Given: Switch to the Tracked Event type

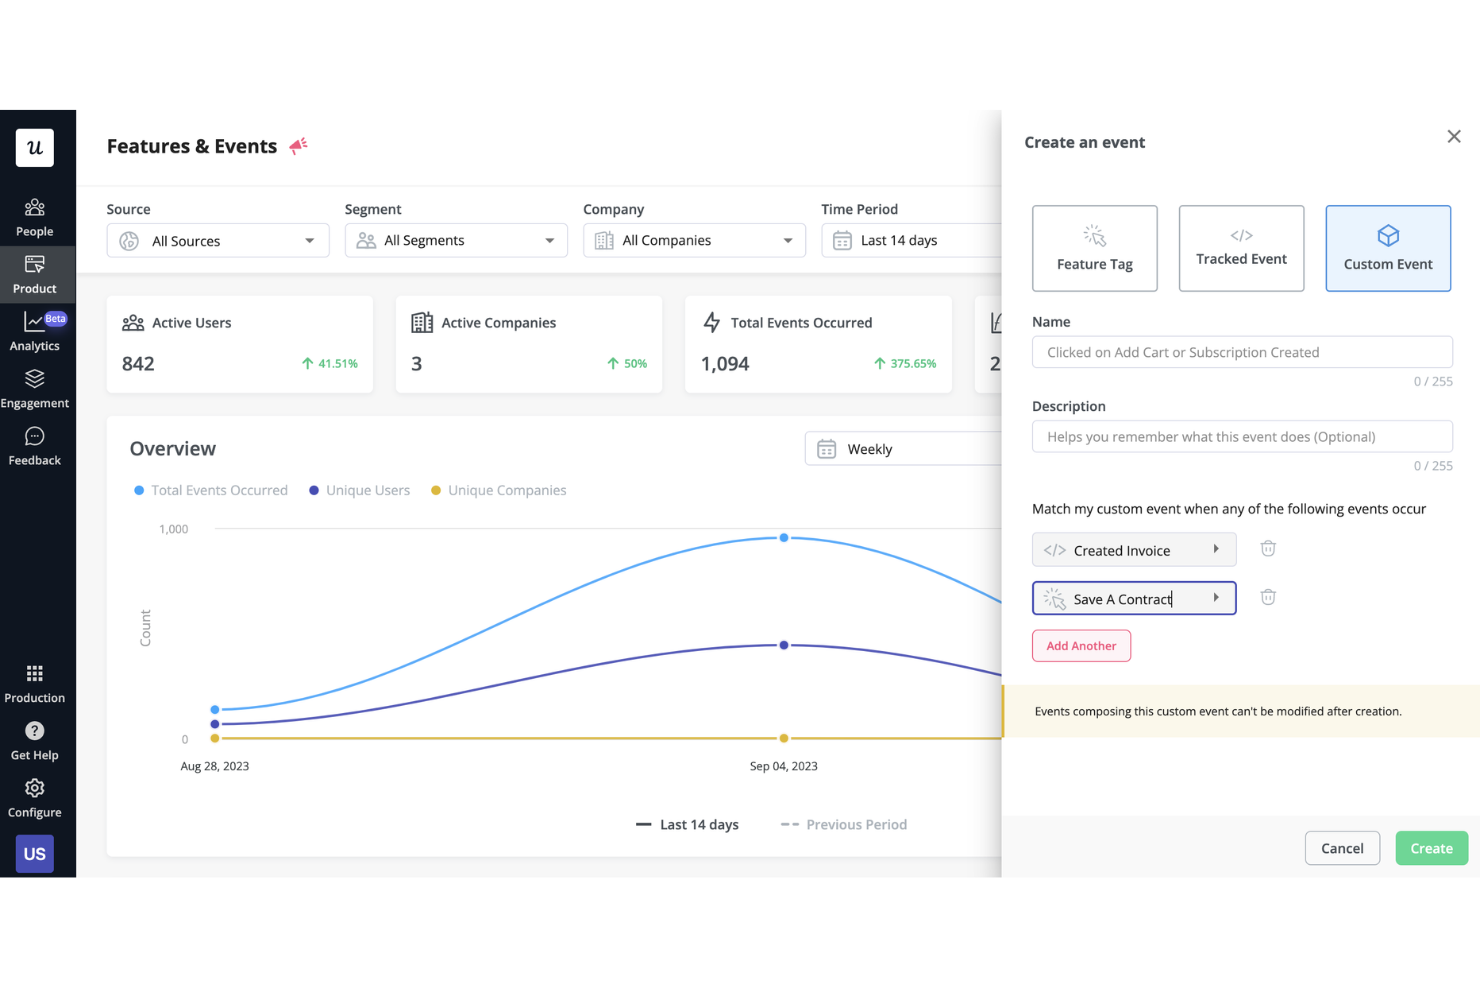Looking at the screenshot, I should 1241,248.
